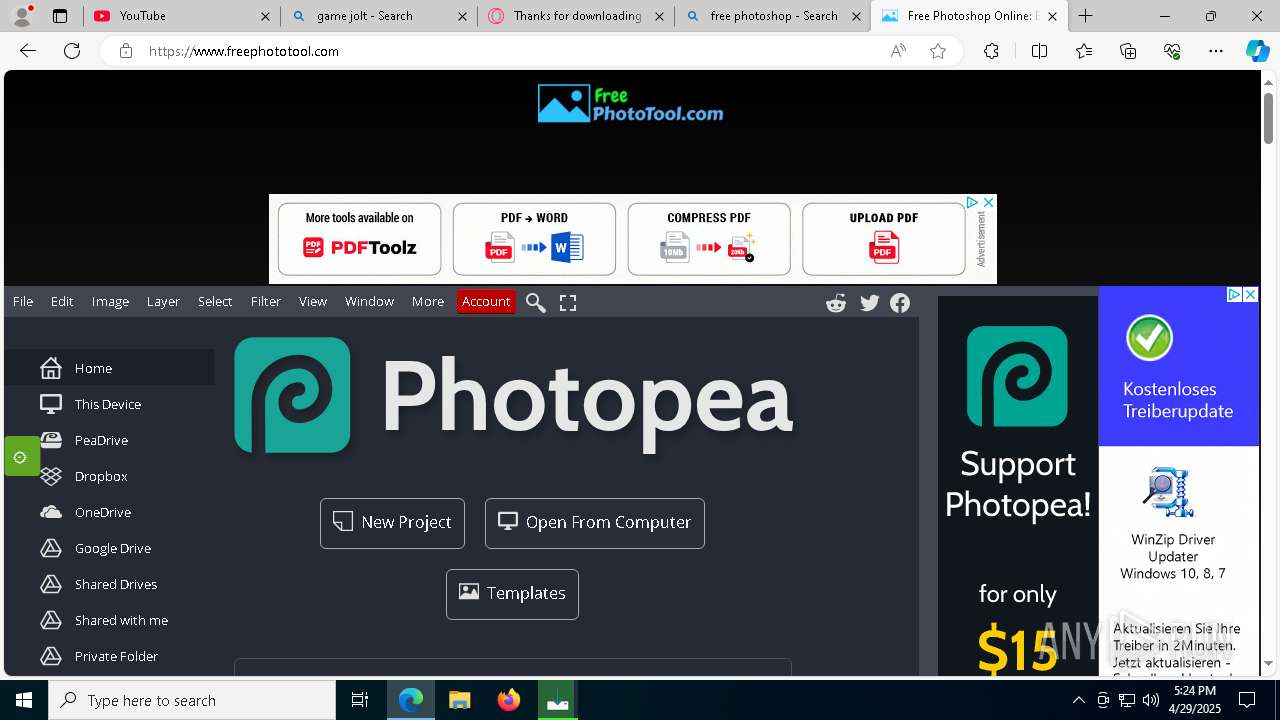The width and height of the screenshot is (1280, 720).
Task: Switch to YouTube browser tab
Action: pyautogui.click(x=180, y=16)
